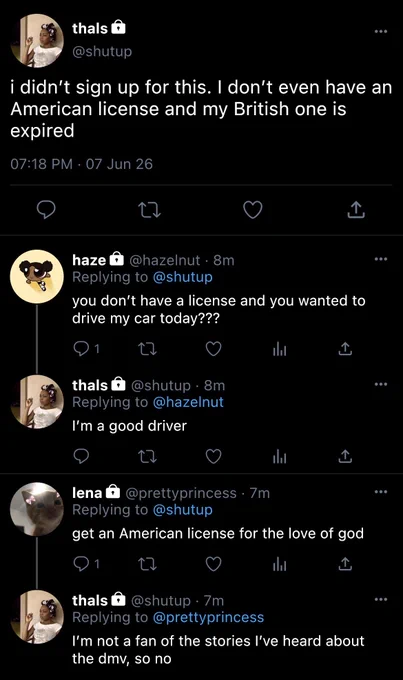Open the @shutup handle under thals' name
The height and width of the screenshot is (680, 403).
click(x=102, y=51)
